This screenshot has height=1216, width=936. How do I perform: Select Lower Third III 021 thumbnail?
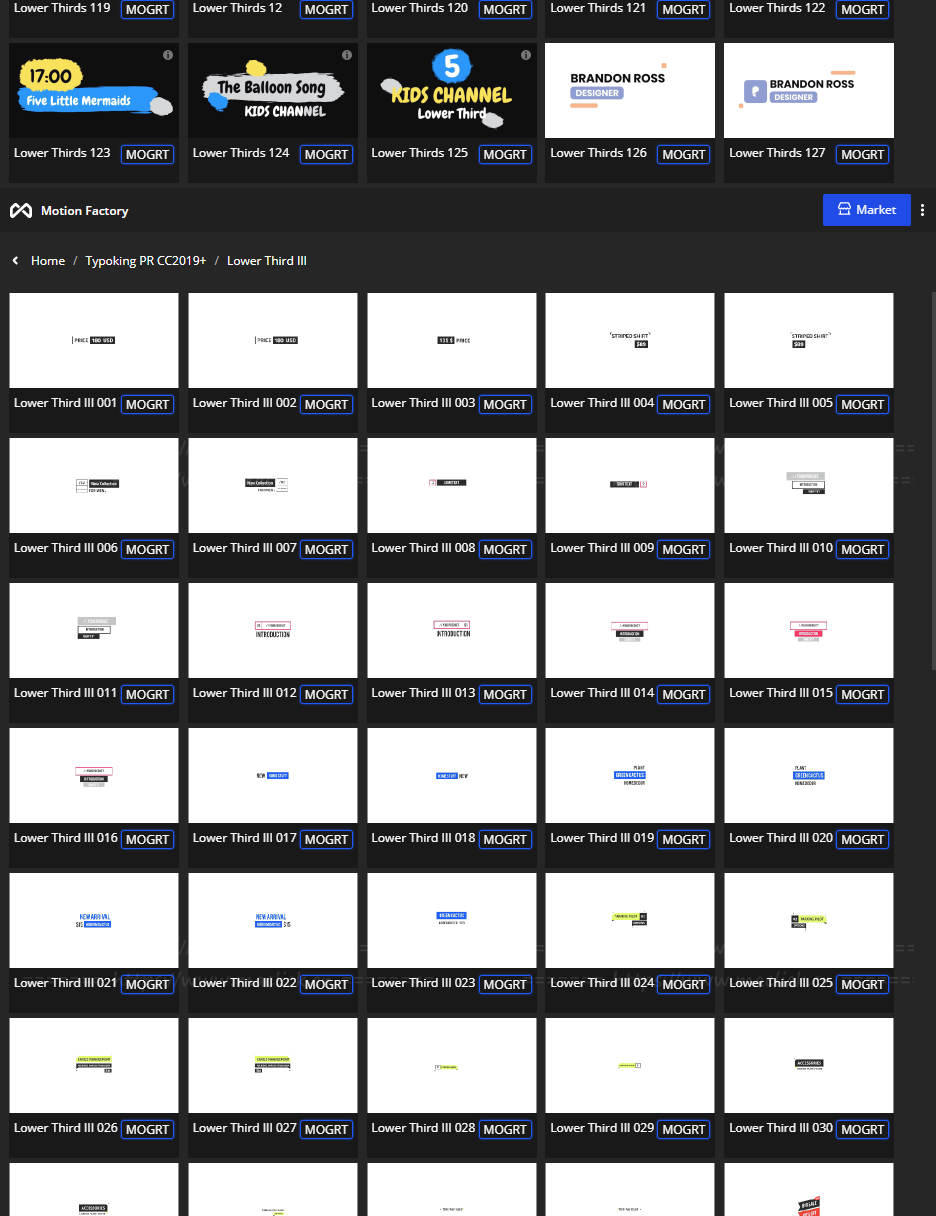tap(94, 920)
